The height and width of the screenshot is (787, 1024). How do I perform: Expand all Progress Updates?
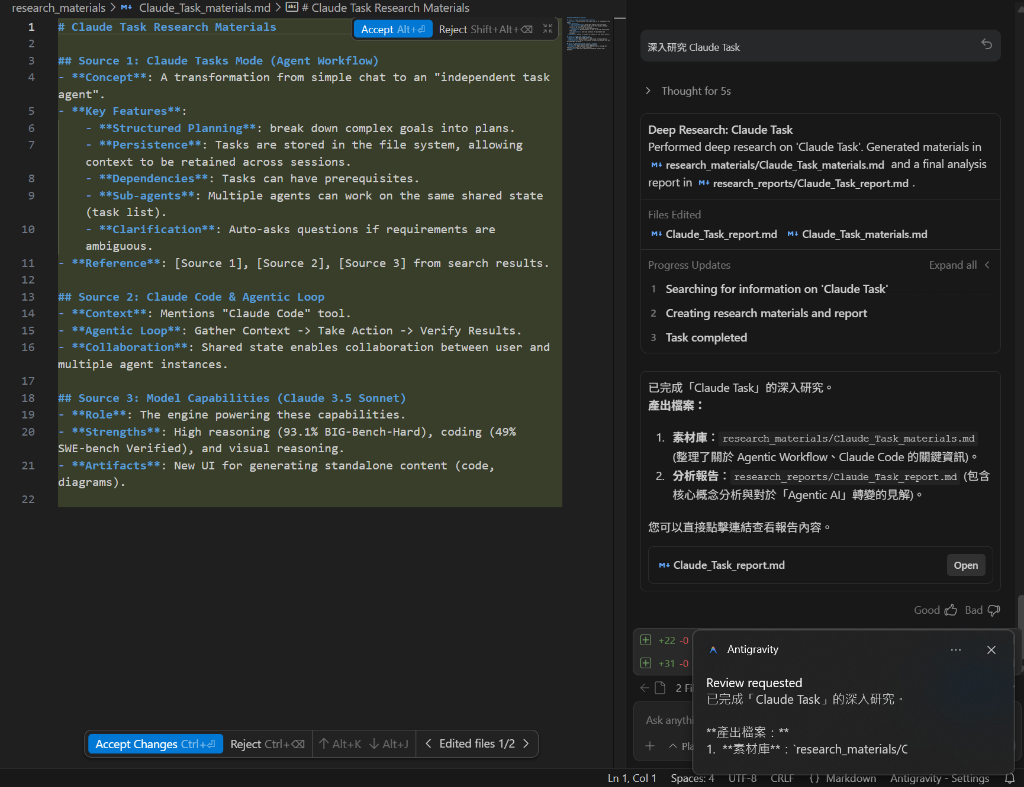(957, 265)
